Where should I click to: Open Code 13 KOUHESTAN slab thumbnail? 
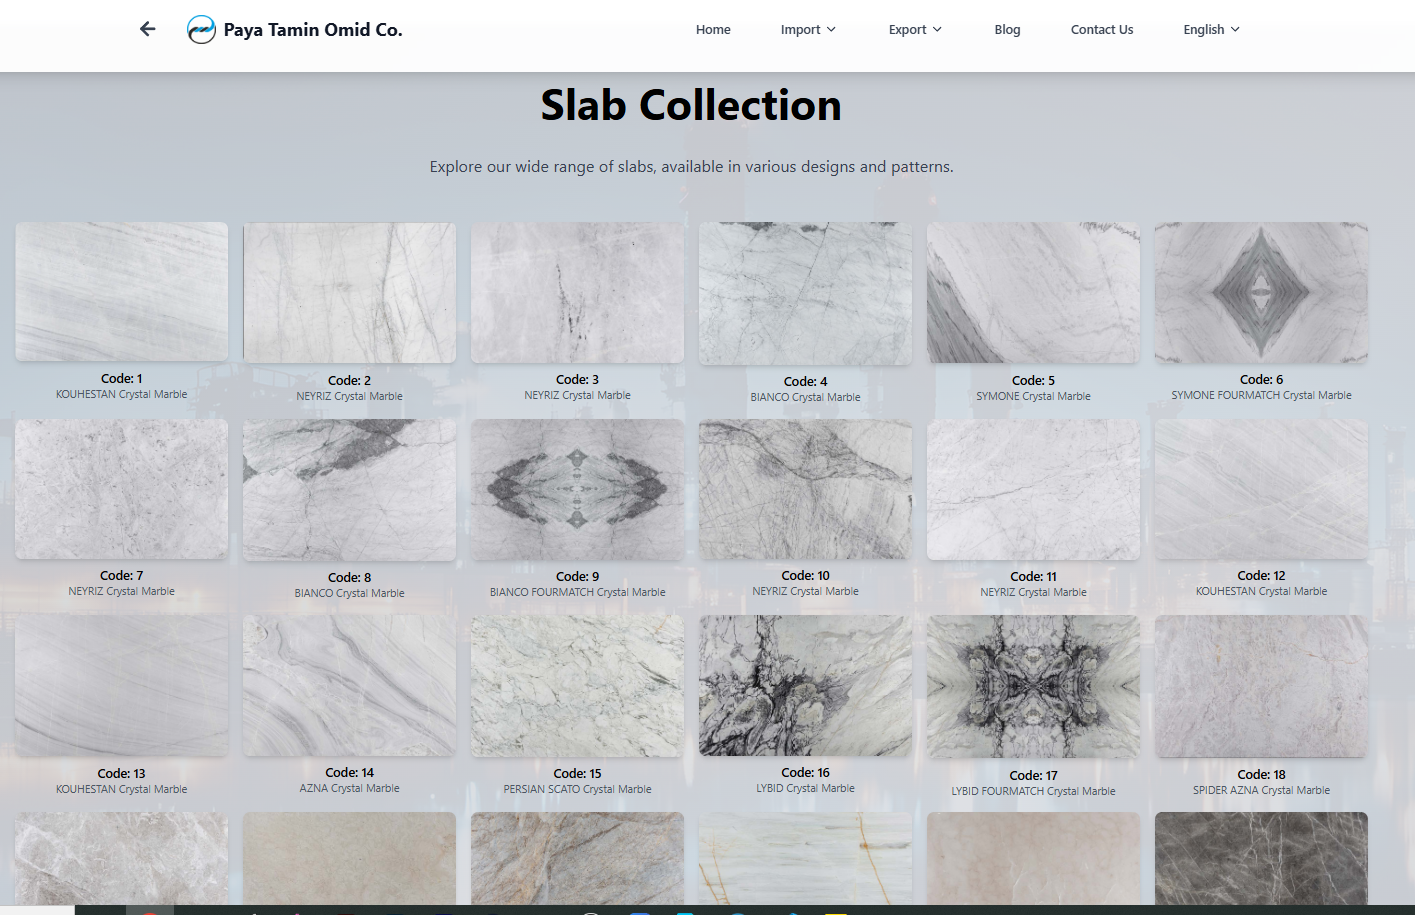click(122, 686)
